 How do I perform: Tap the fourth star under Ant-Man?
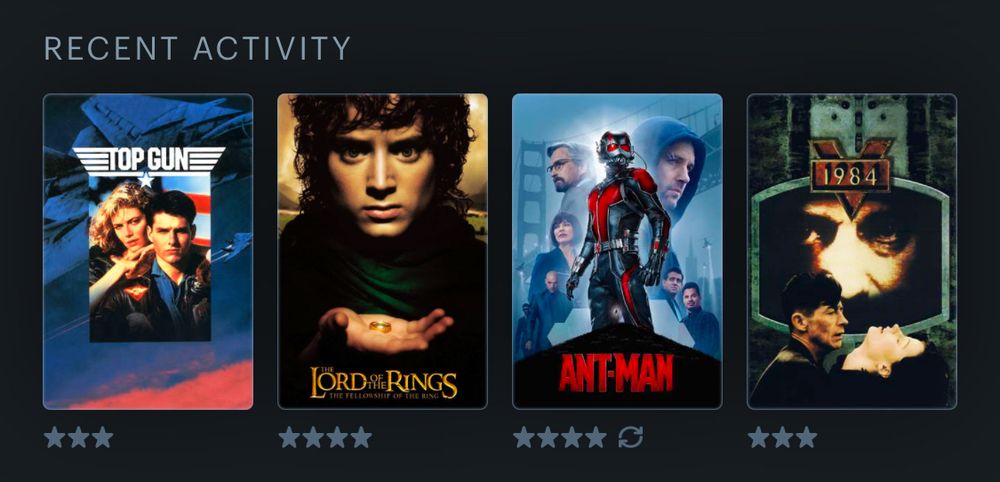coord(596,437)
